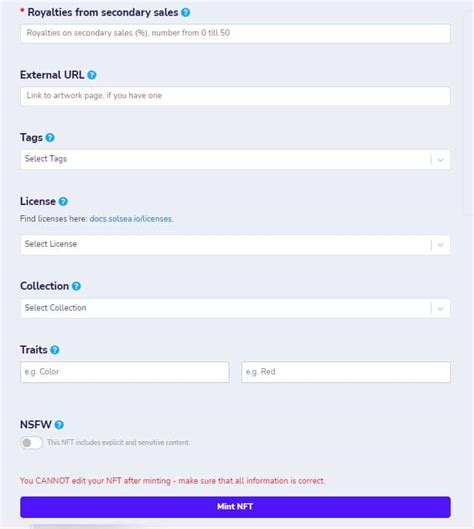Click the Collection question mark icon

coord(77,286)
